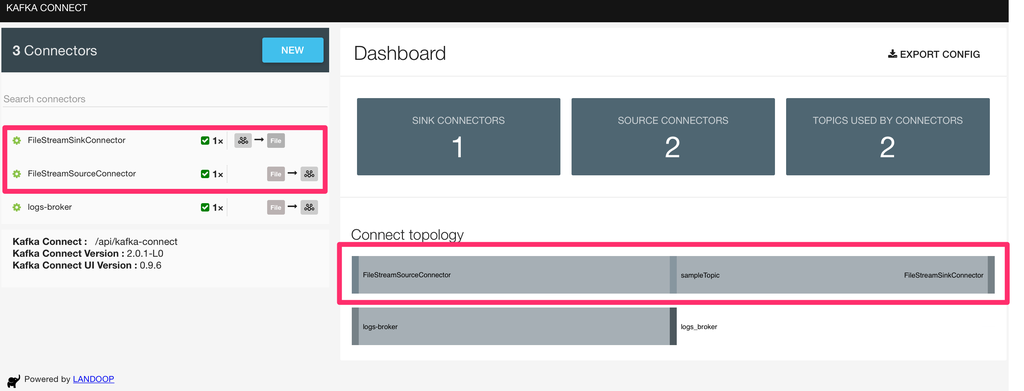
Task: Click the /api/kafka-connect path text
Action: coord(136,242)
